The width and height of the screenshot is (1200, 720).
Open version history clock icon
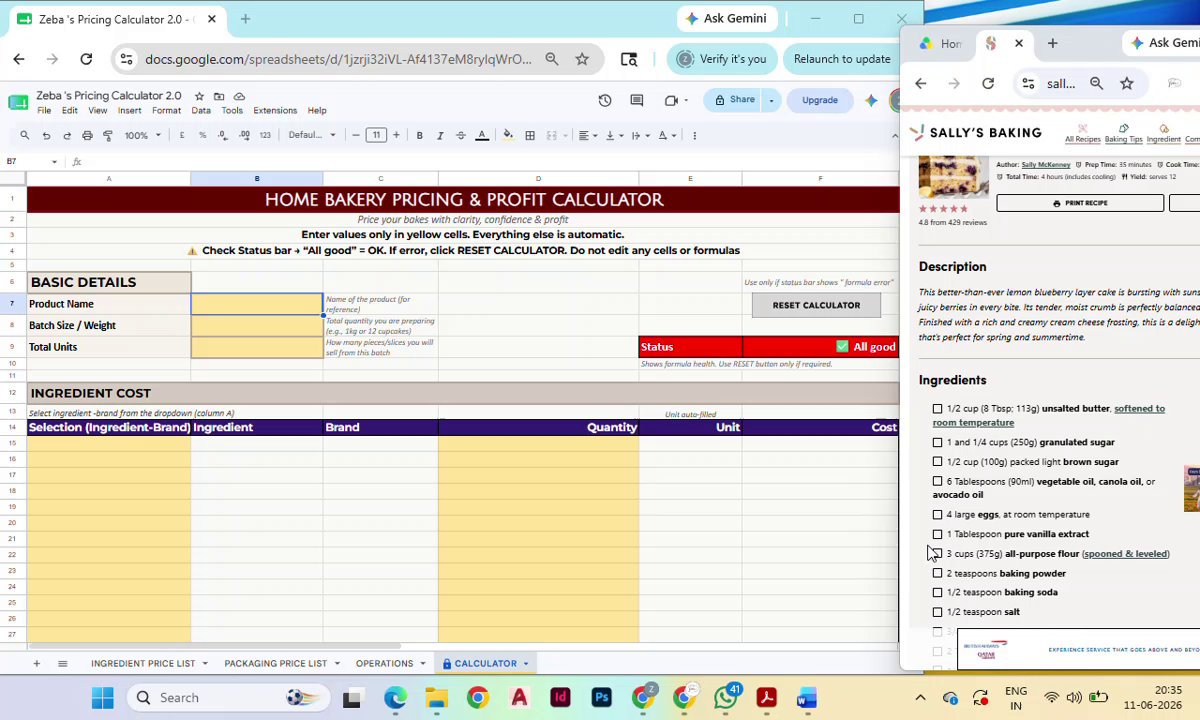coord(605,100)
